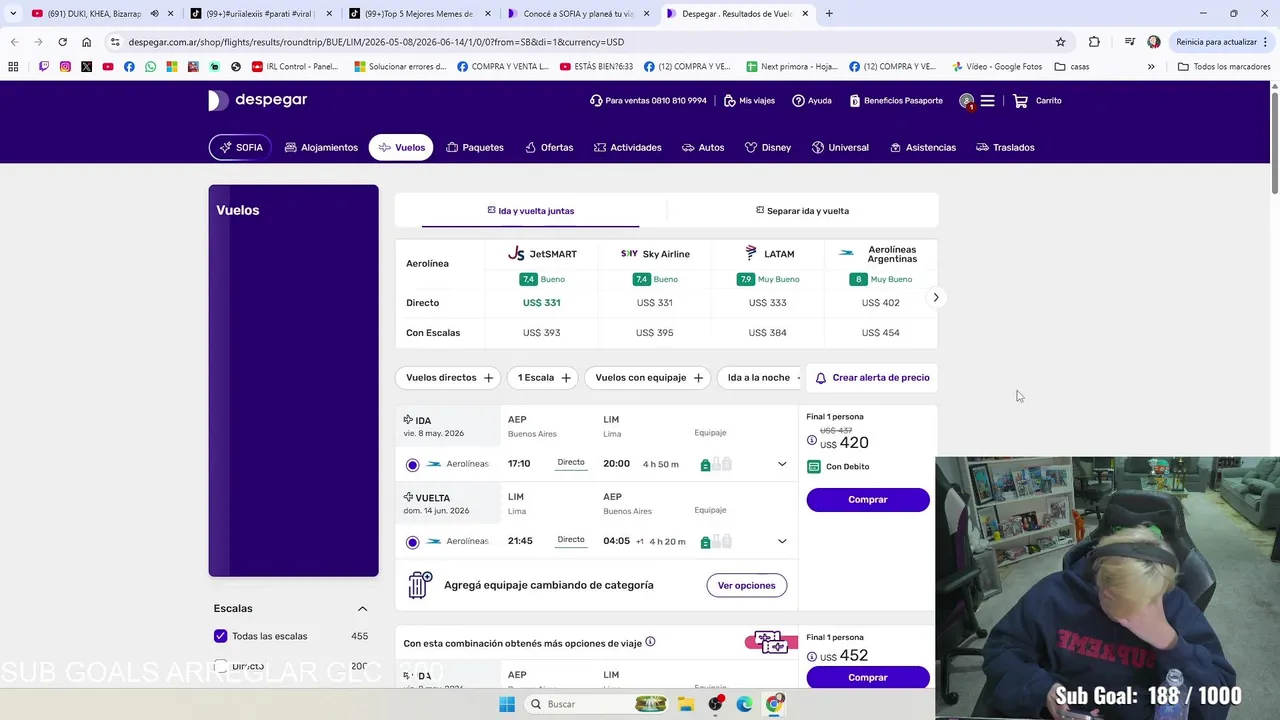Click the plus icon on Vuelos directos chip
This screenshot has height=720, width=1280.
coord(488,378)
